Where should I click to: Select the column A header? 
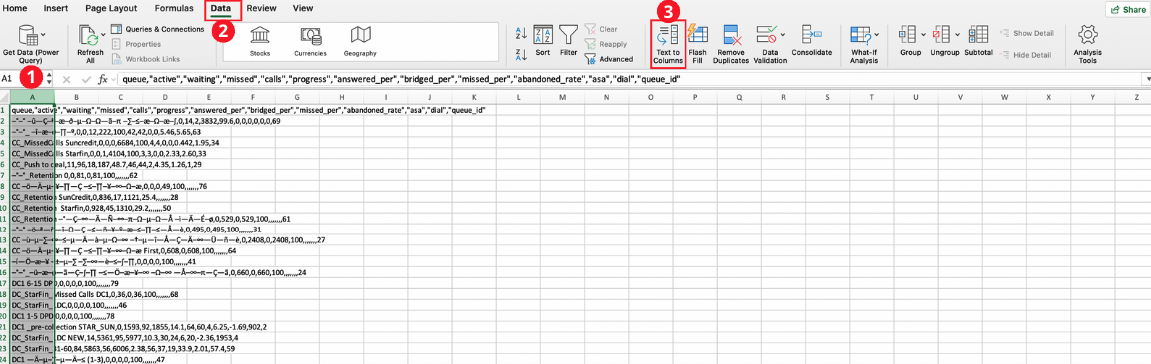(32, 97)
